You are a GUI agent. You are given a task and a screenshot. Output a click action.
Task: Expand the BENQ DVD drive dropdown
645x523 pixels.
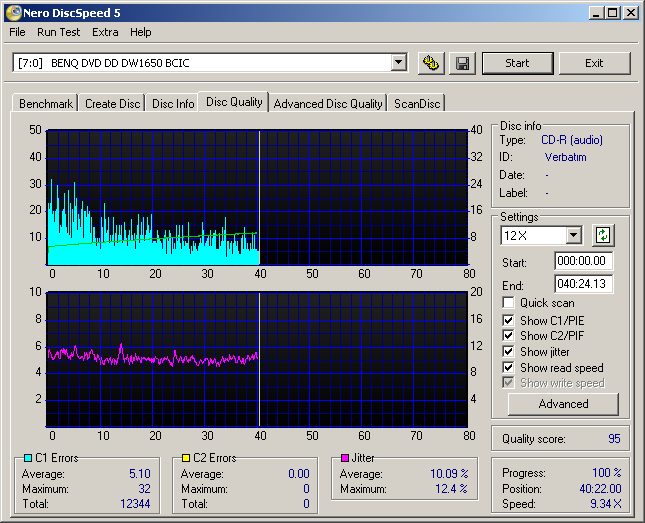tap(398, 63)
